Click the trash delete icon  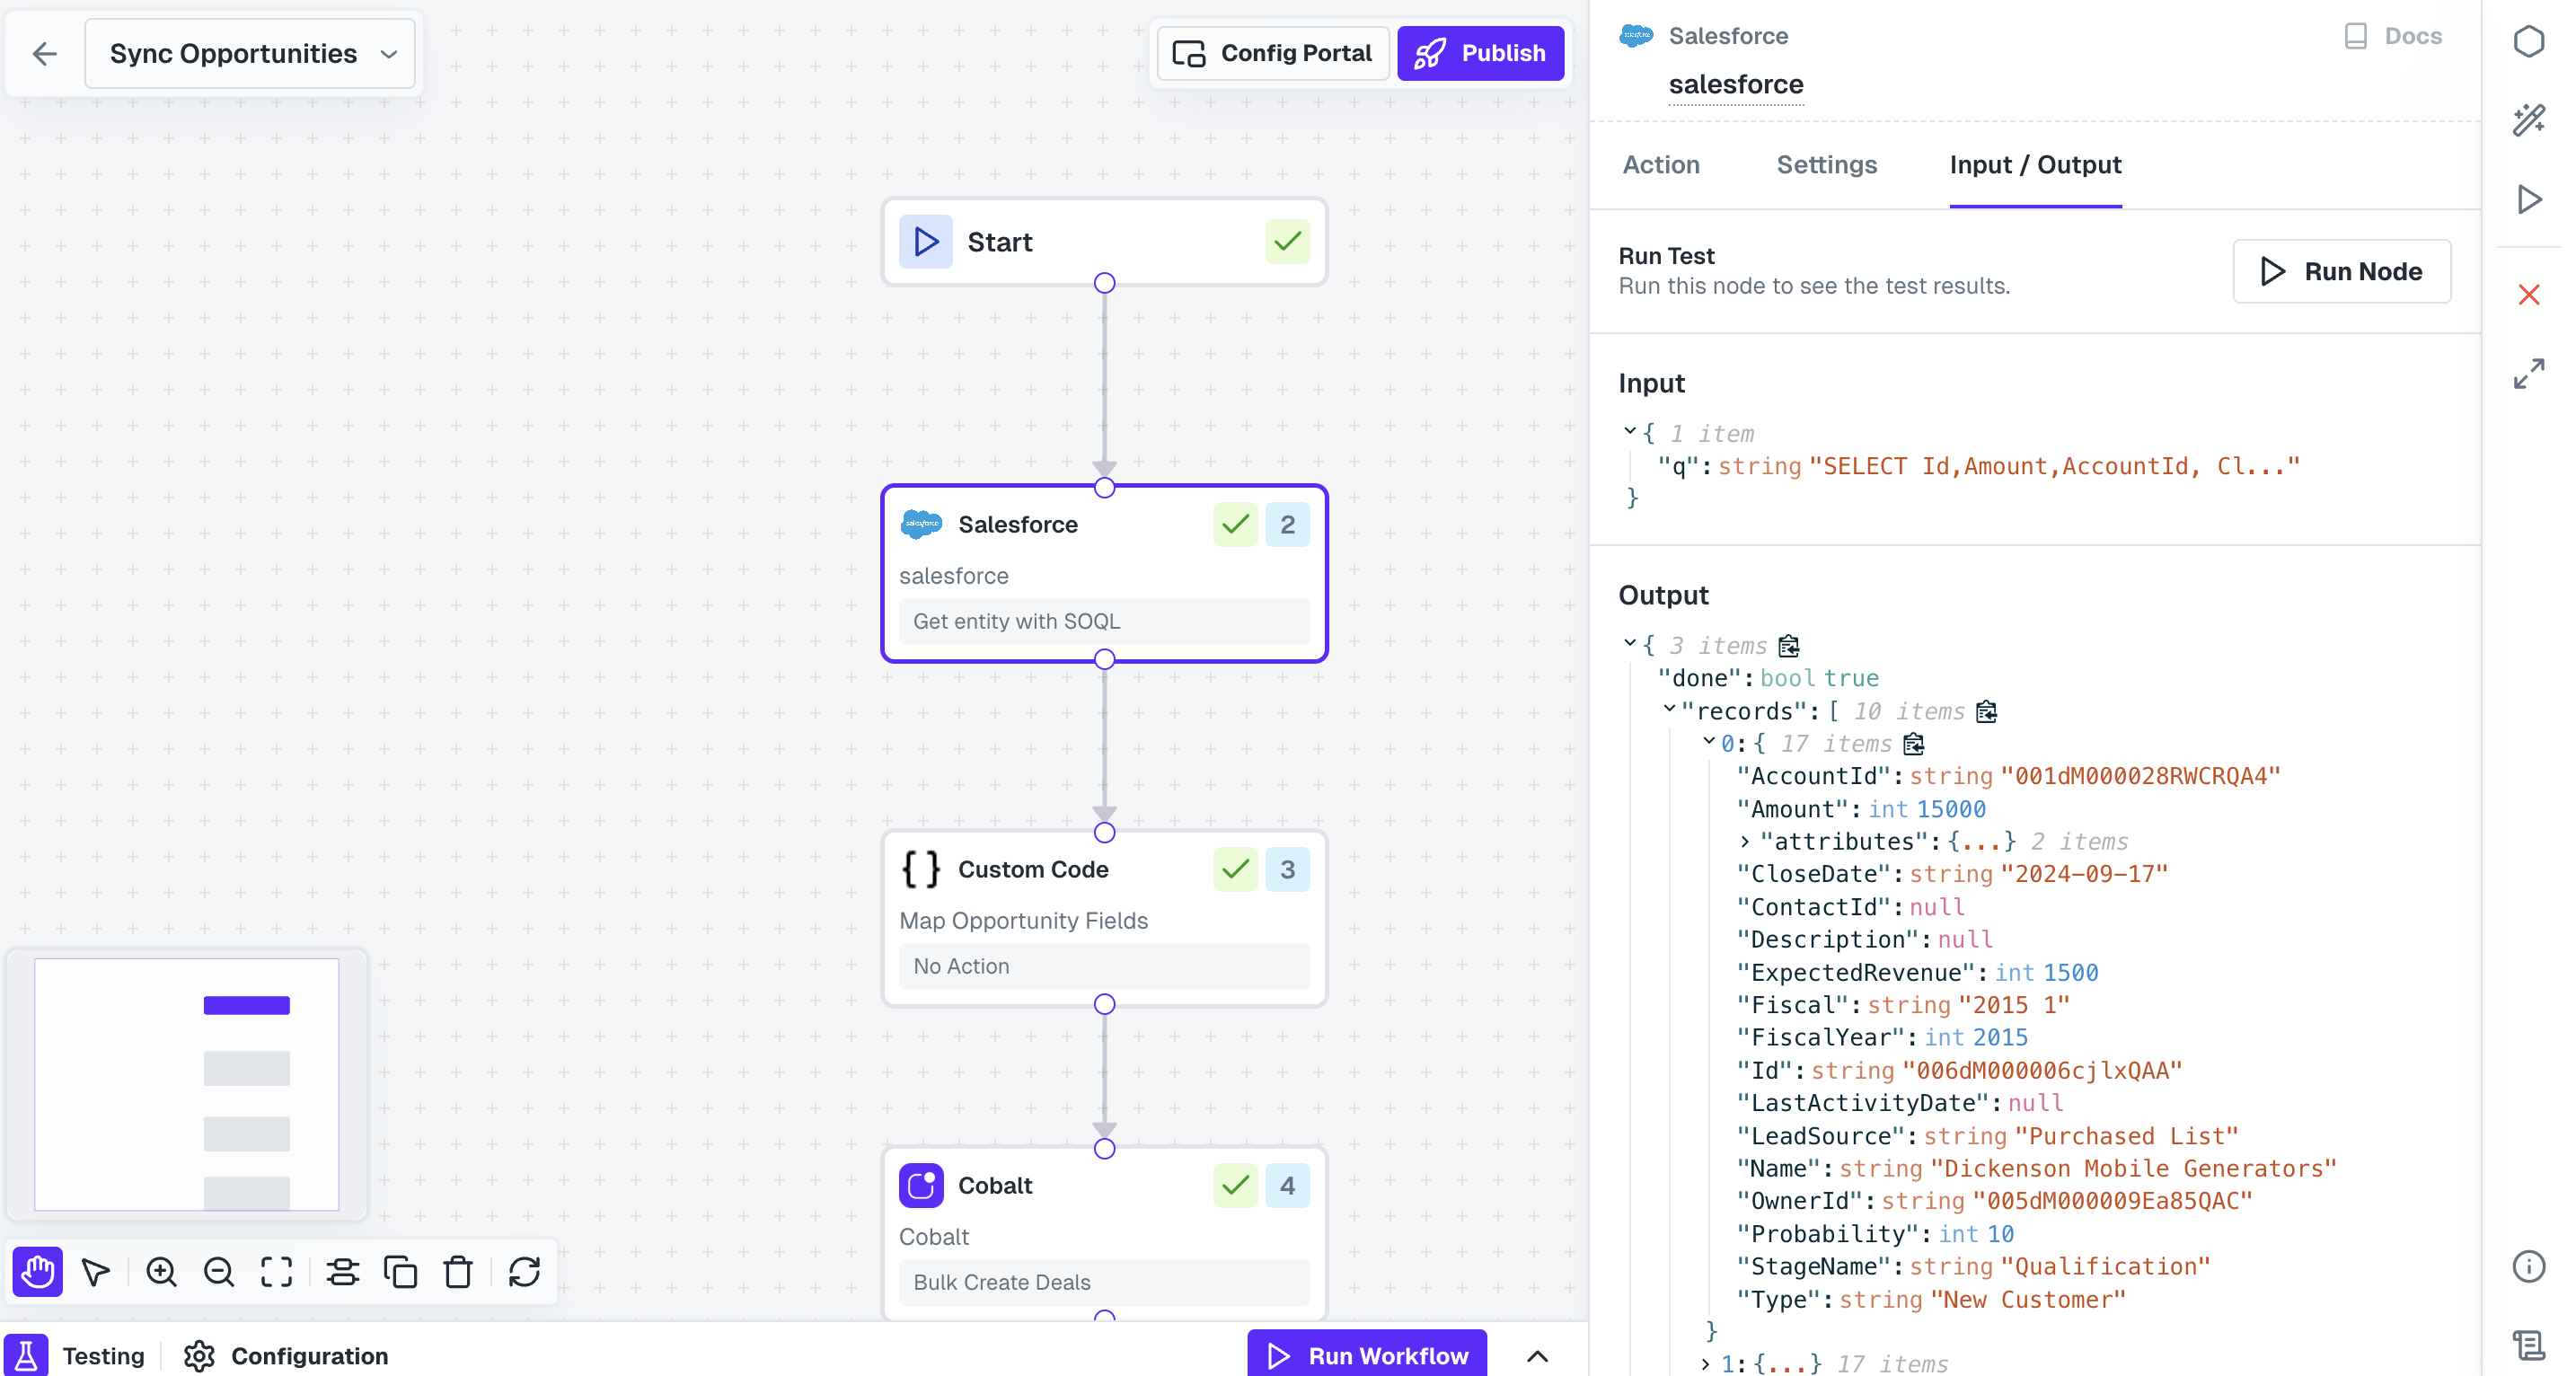459,1272
